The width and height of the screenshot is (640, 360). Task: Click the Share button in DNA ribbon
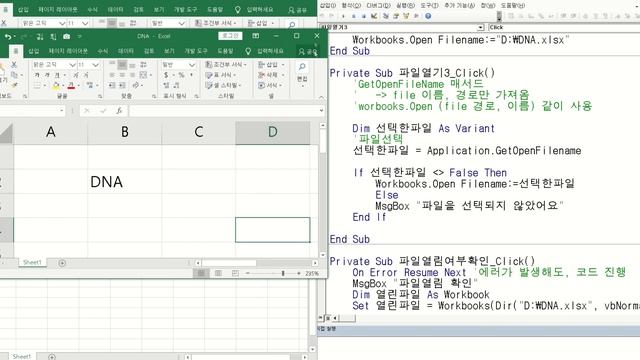pos(308,51)
